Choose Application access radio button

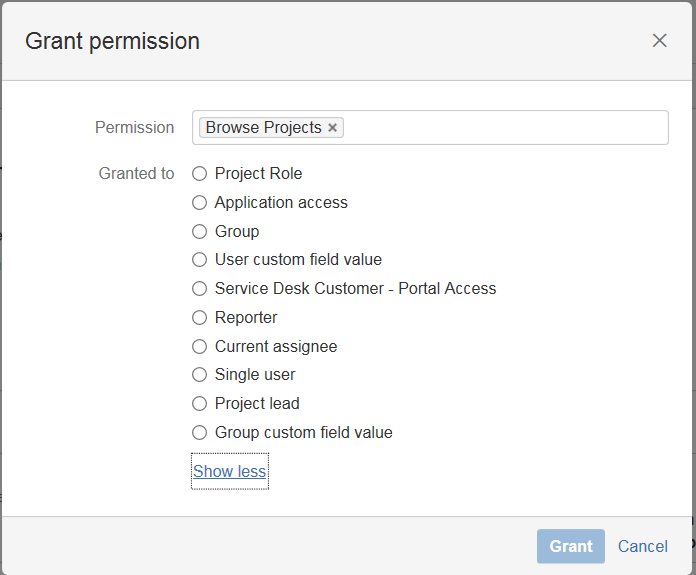200,203
